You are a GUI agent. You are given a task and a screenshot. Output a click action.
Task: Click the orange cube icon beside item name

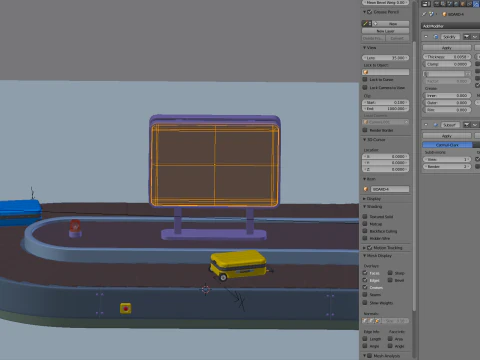coord(366,189)
